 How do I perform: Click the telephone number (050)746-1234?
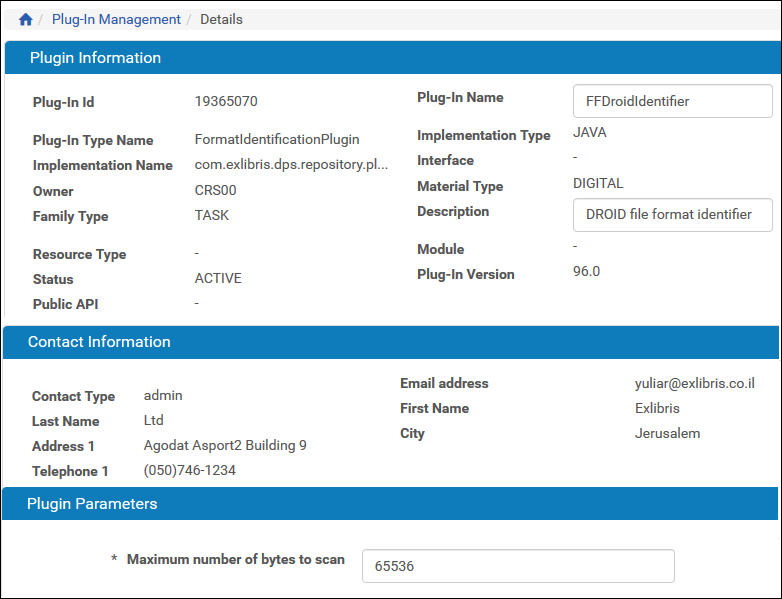click(190, 470)
